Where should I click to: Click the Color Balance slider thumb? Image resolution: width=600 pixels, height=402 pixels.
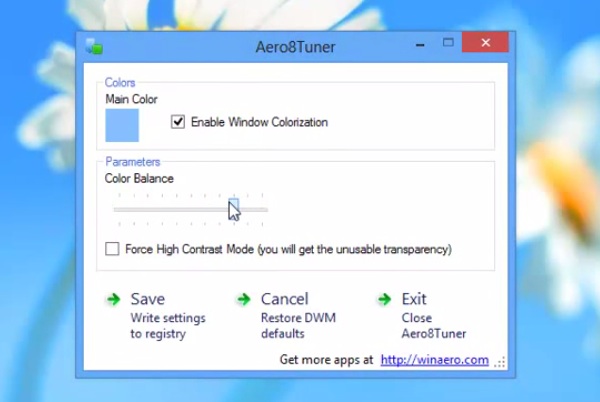pos(234,207)
